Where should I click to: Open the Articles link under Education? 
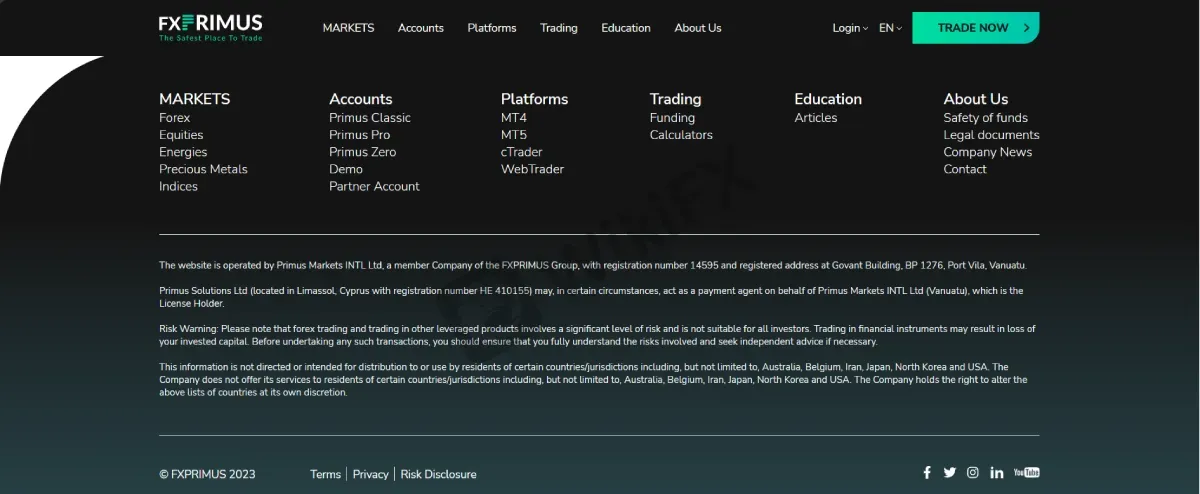[x=816, y=118]
